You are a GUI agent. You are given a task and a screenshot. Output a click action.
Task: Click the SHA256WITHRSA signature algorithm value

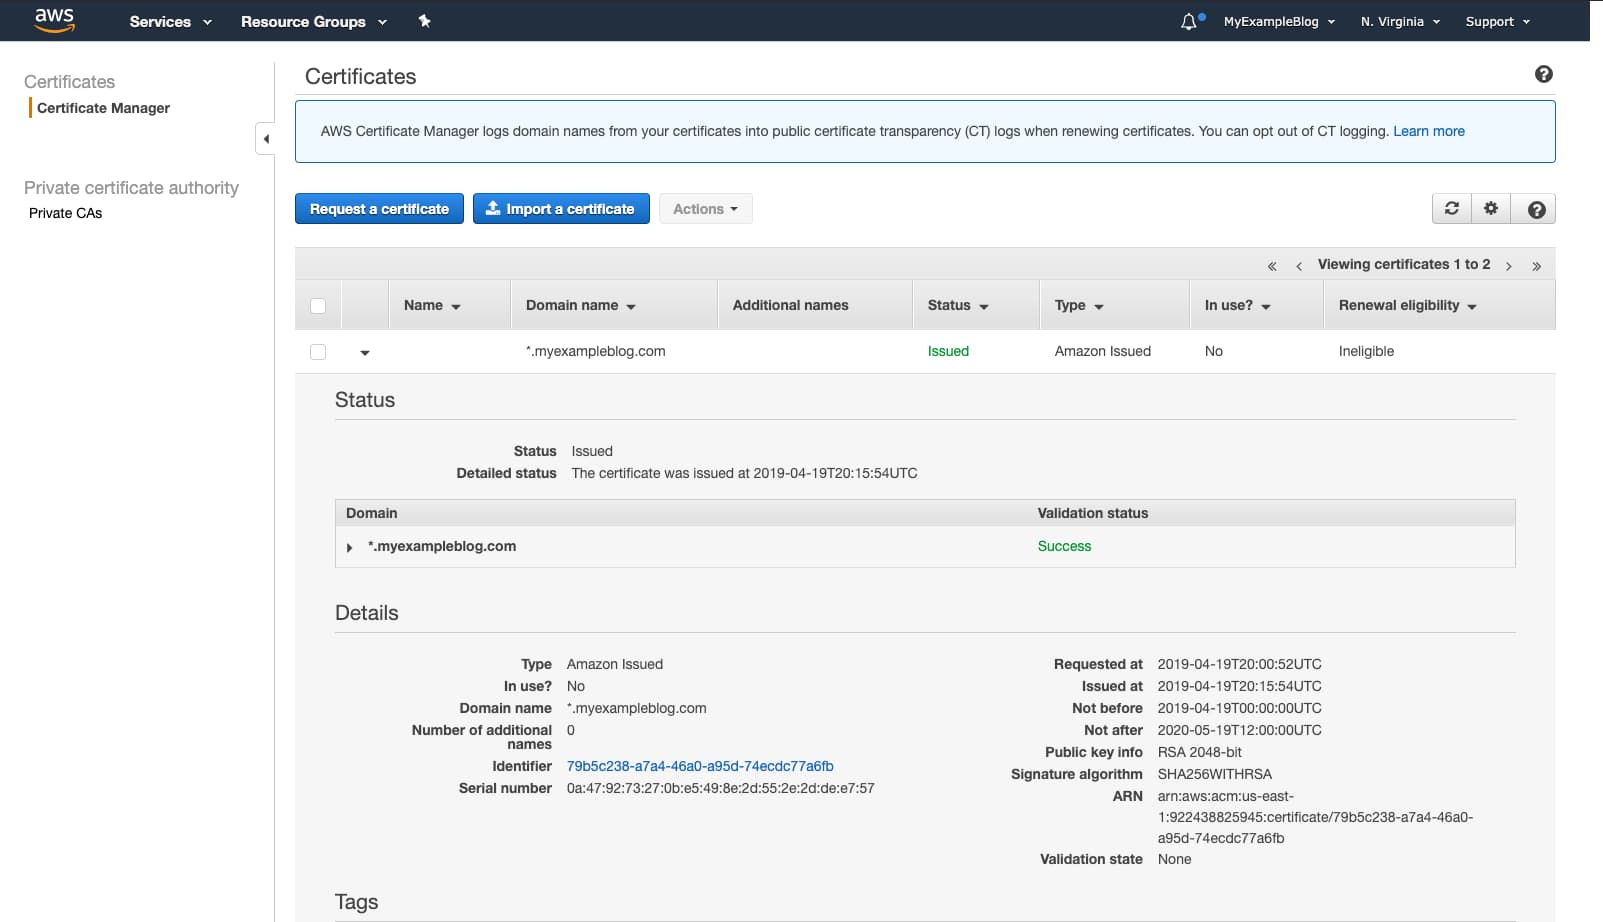(x=1215, y=774)
